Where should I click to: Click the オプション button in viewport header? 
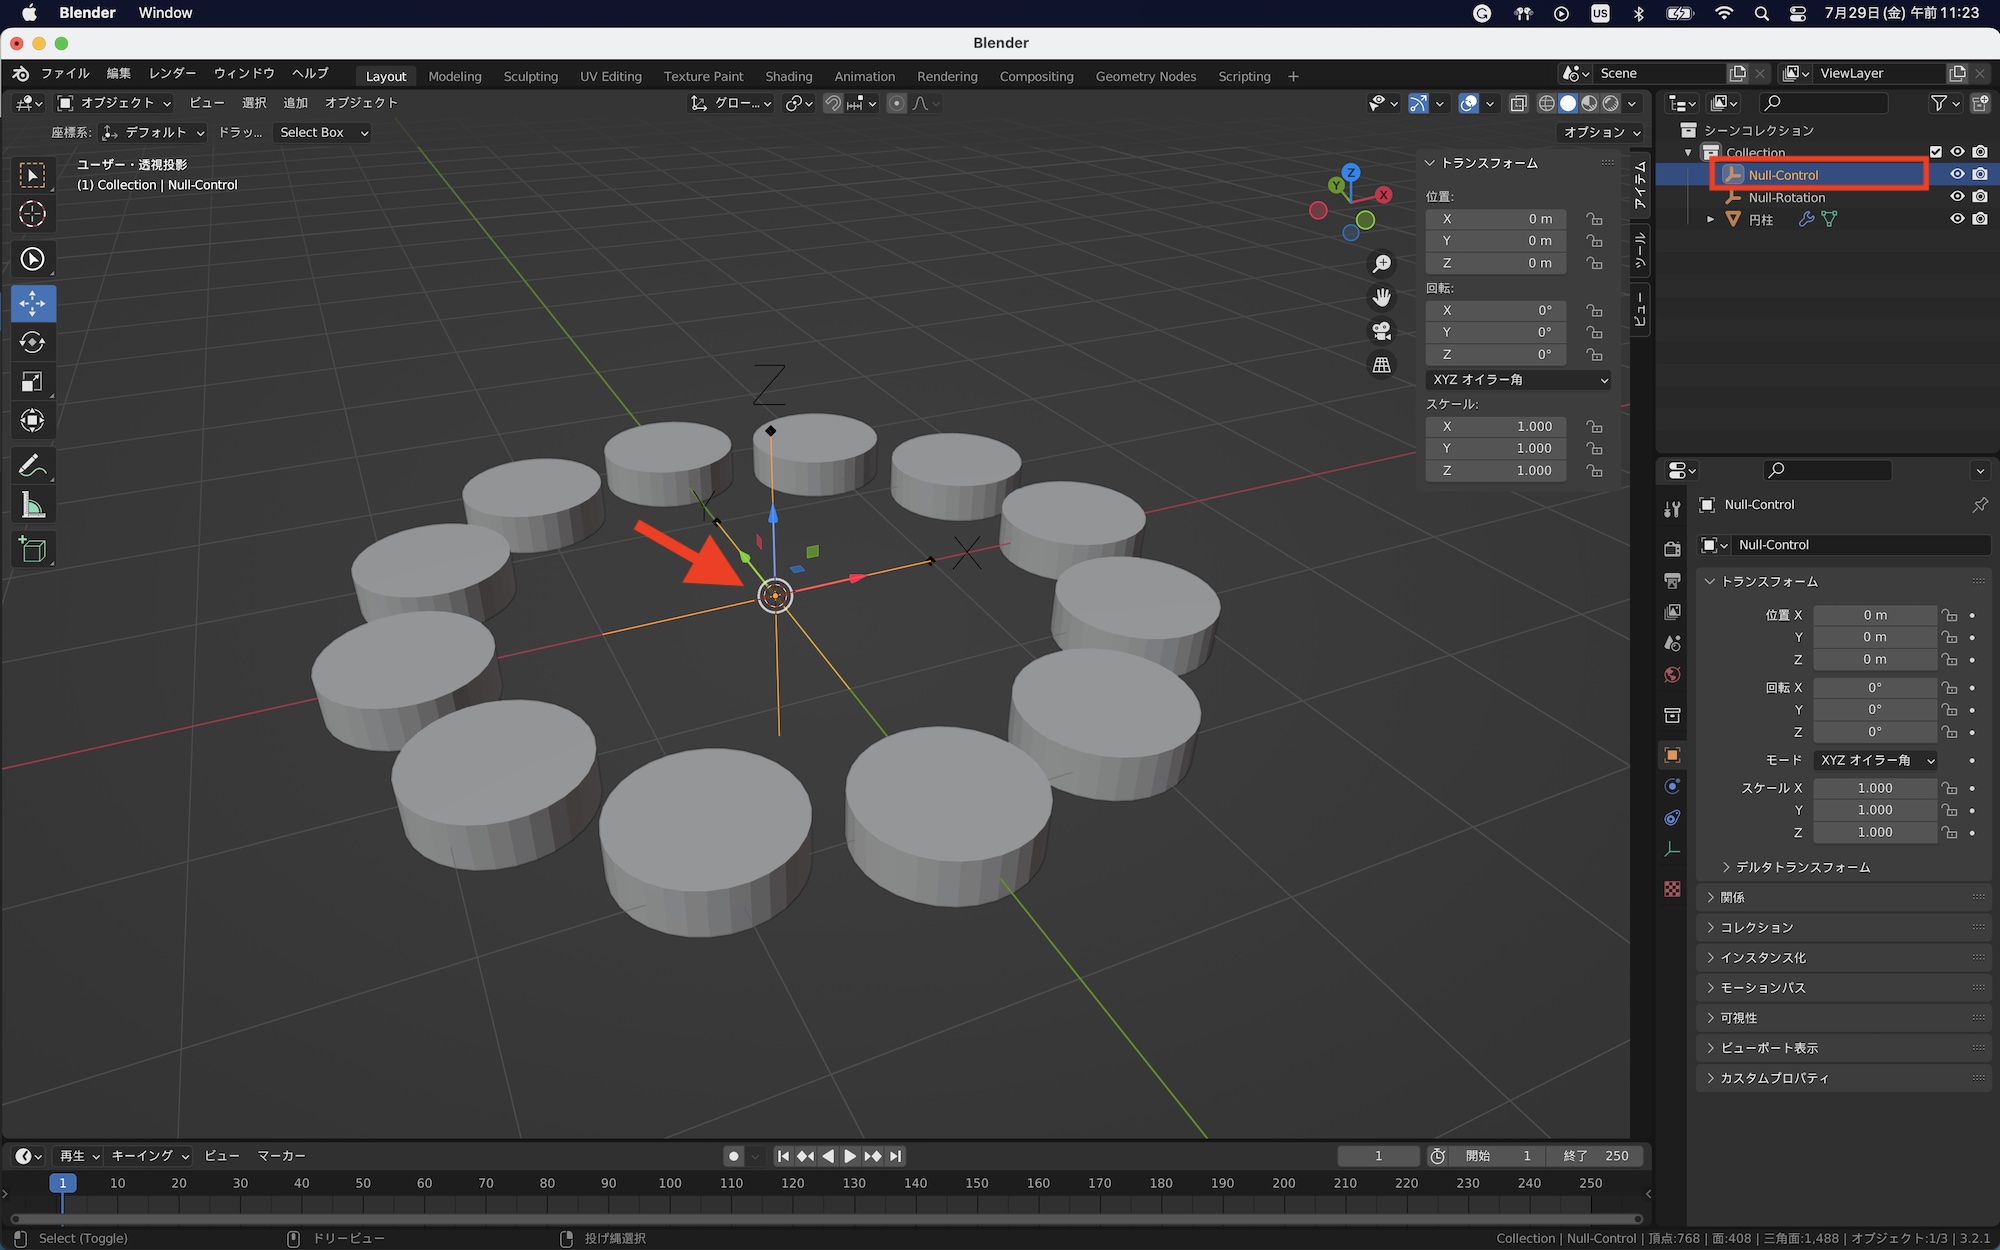pyautogui.click(x=1602, y=132)
